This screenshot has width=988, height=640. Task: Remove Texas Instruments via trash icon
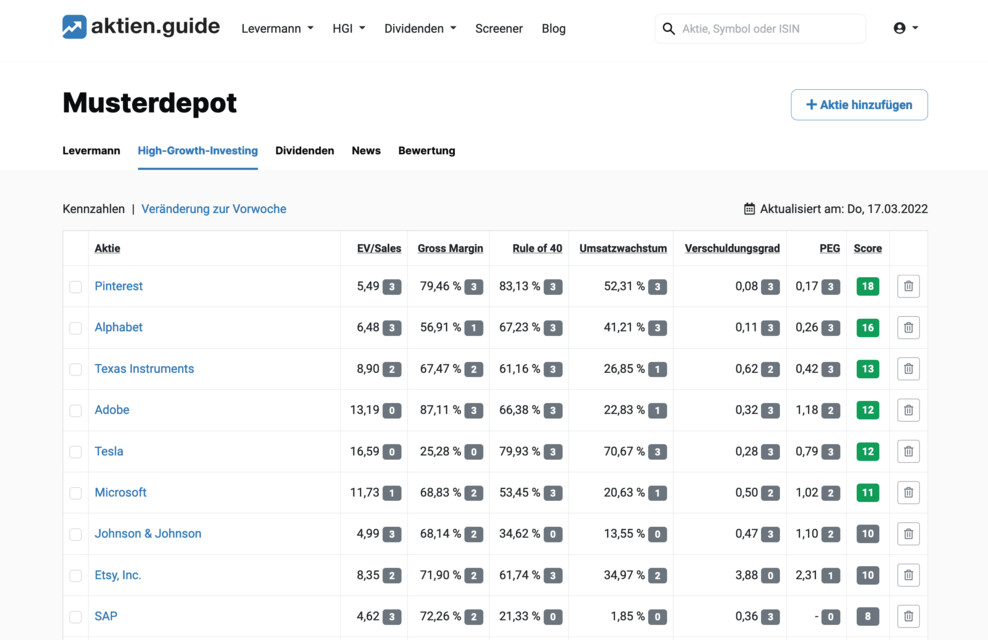click(x=908, y=369)
